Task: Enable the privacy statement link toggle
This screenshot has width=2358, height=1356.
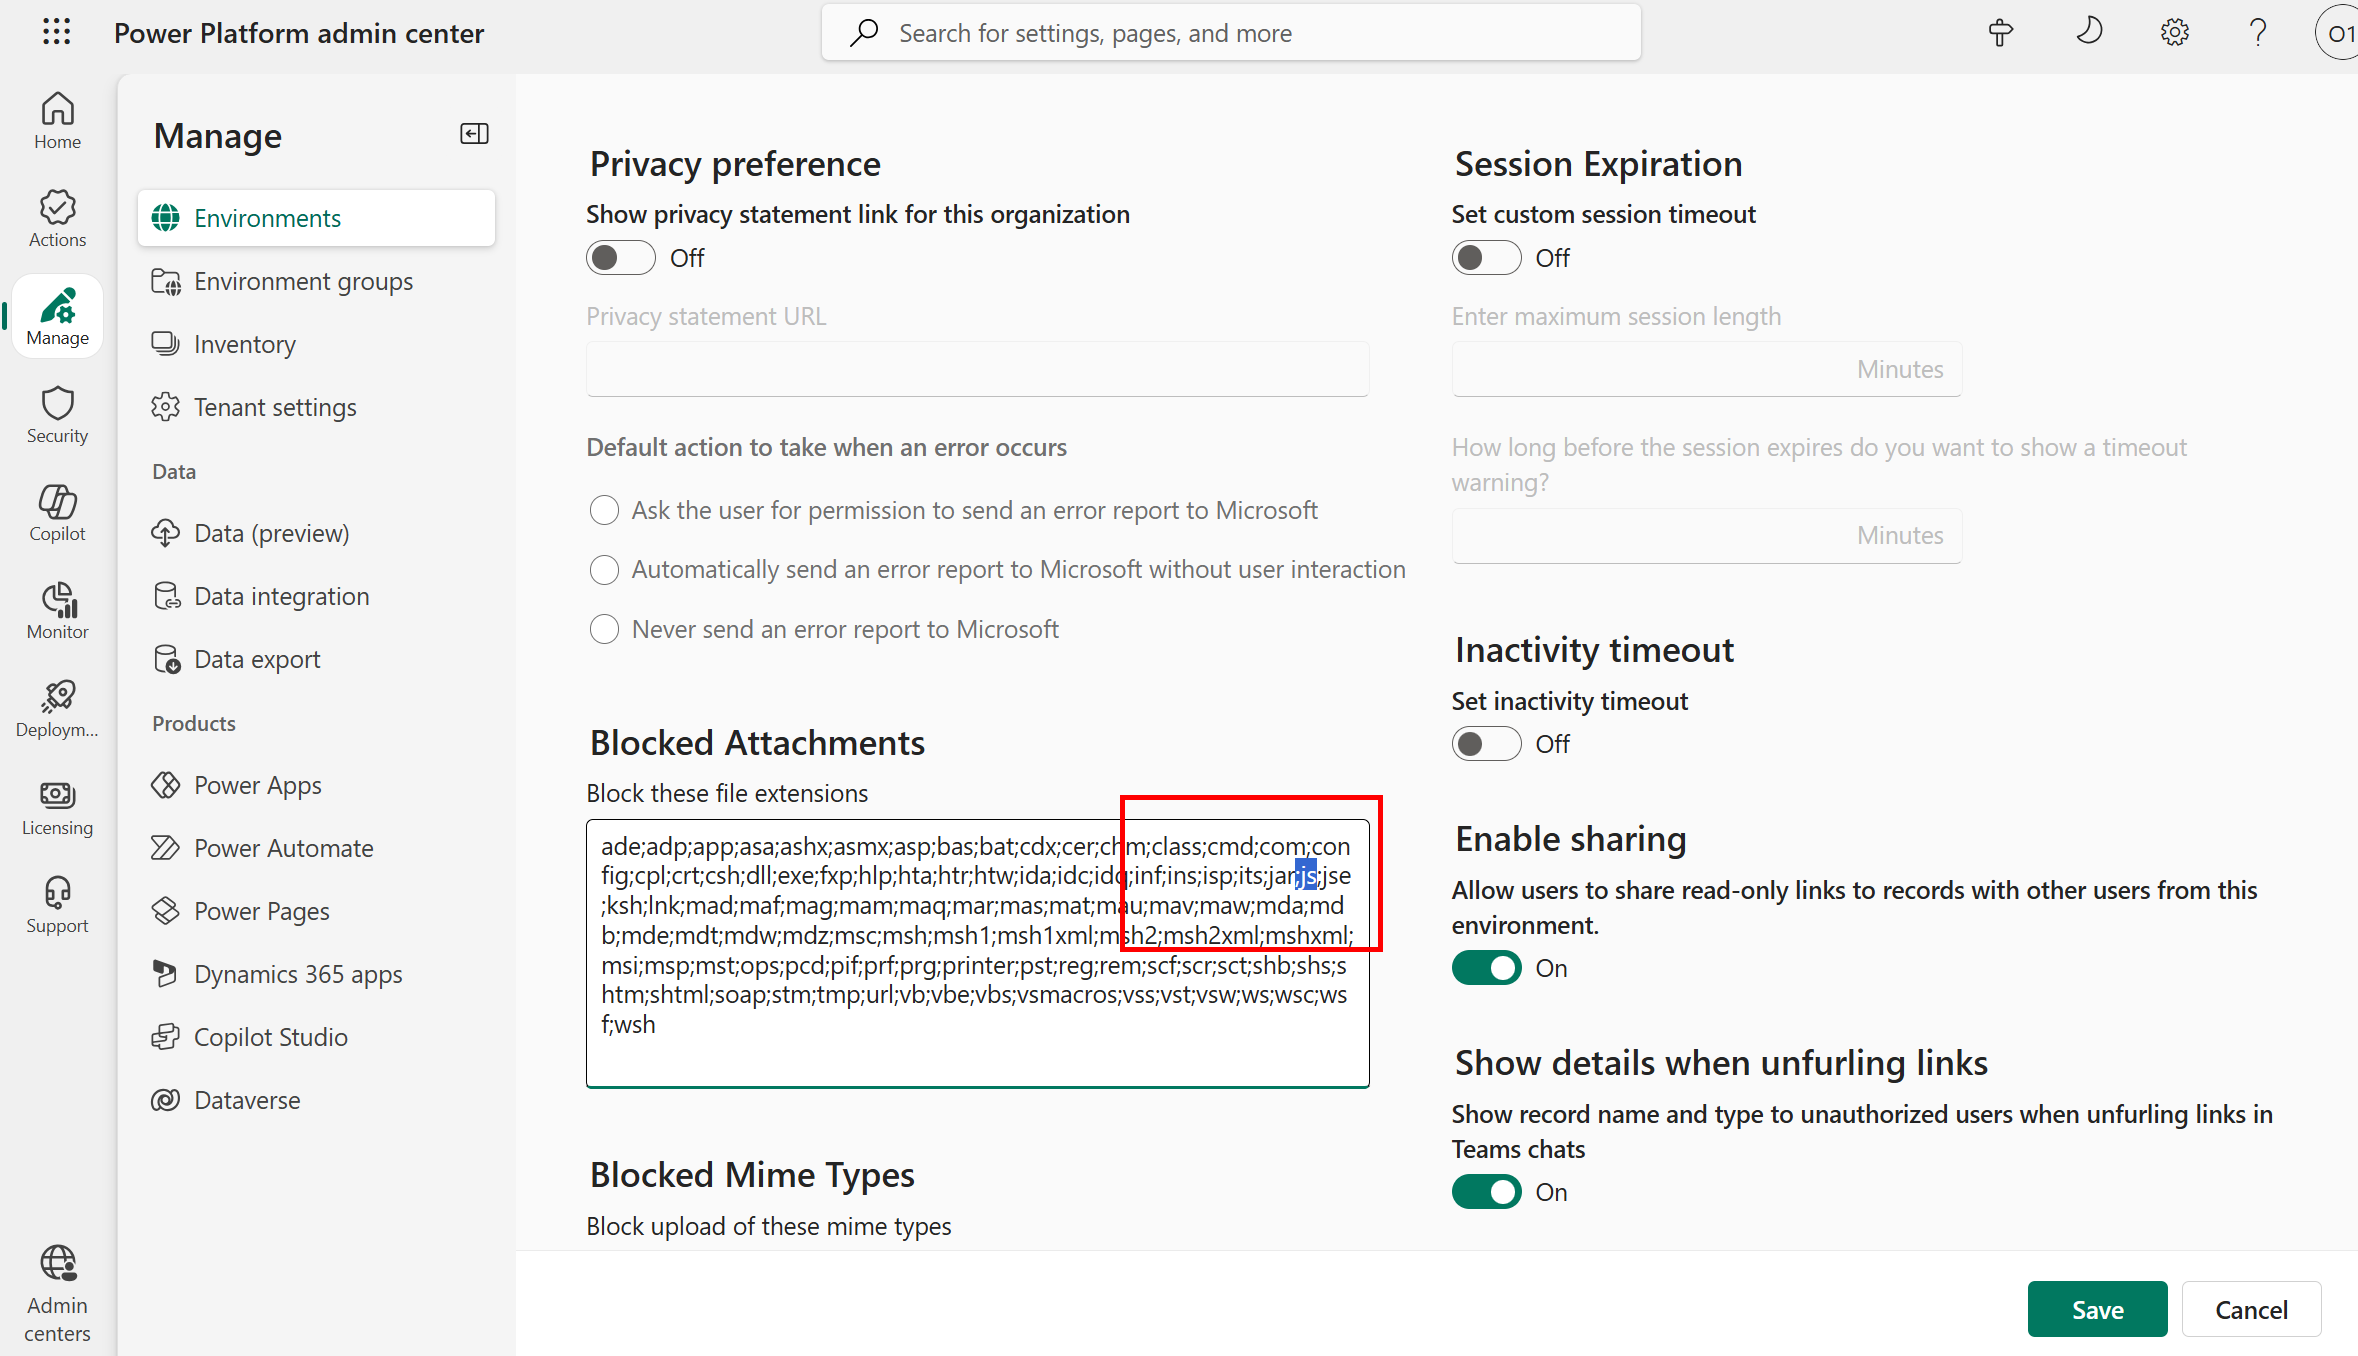Action: [x=620, y=257]
